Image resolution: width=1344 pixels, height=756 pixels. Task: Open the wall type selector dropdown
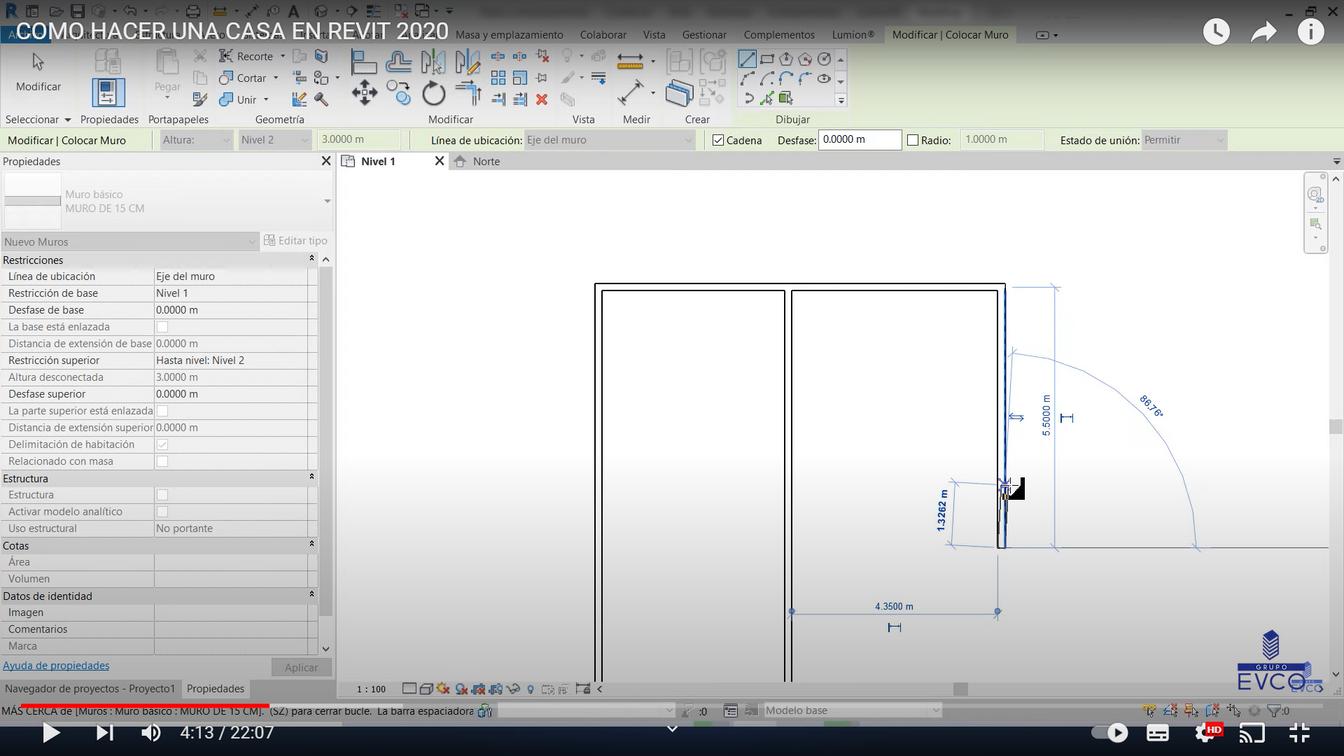[x=327, y=202]
